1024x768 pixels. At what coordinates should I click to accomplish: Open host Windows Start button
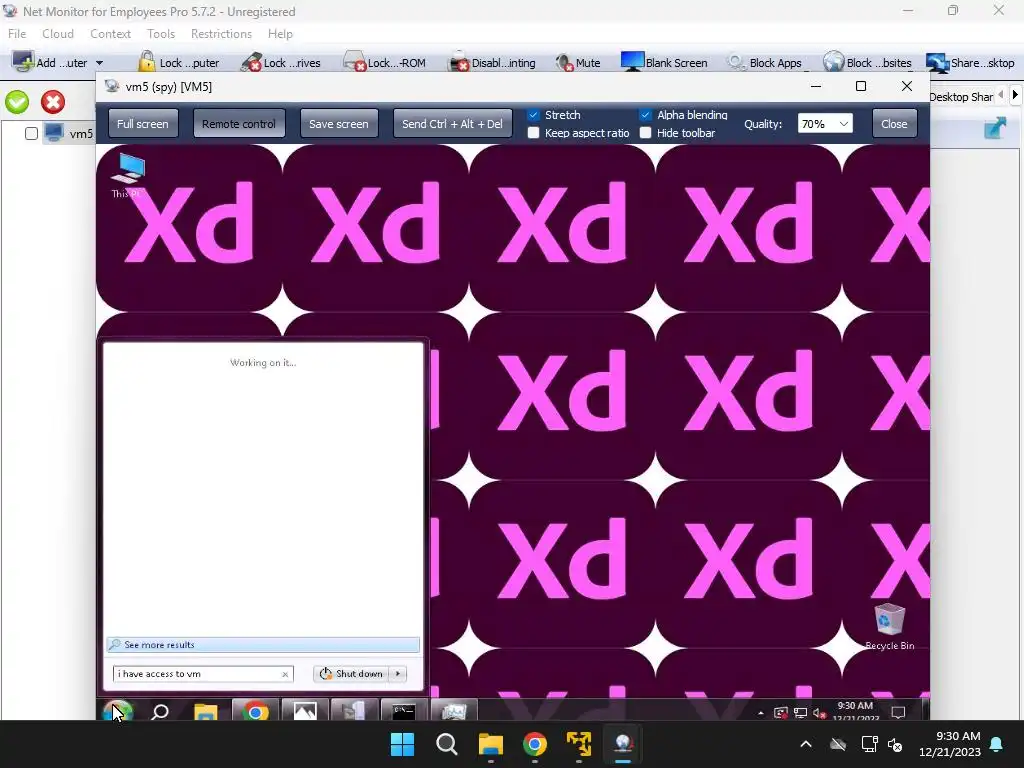coord(402,744)
